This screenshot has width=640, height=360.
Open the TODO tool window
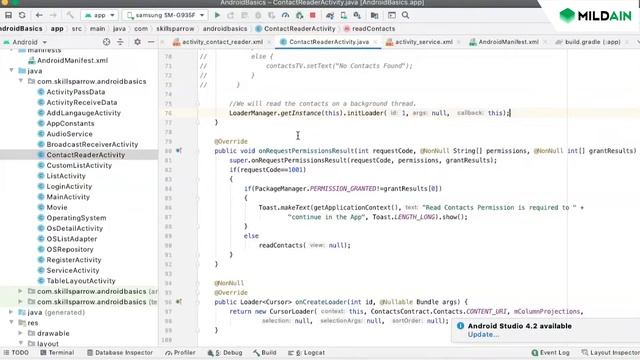(16, 352)
